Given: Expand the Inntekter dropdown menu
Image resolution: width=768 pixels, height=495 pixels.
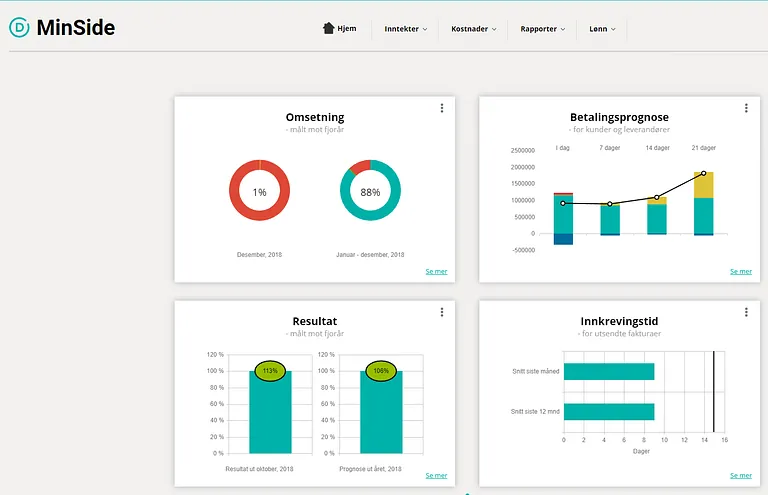Looking at the screenshot, I should (x=406, y=29).
